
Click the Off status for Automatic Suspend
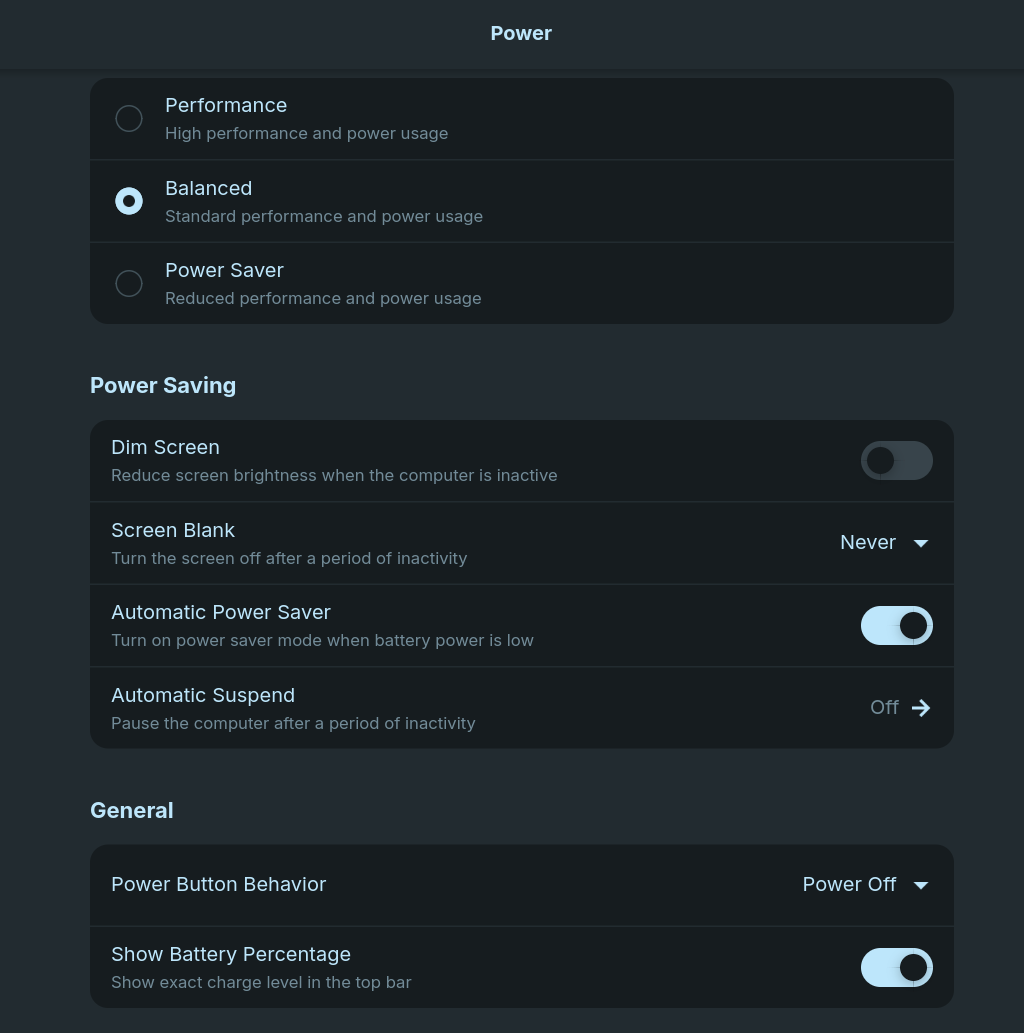pos(884,708)
